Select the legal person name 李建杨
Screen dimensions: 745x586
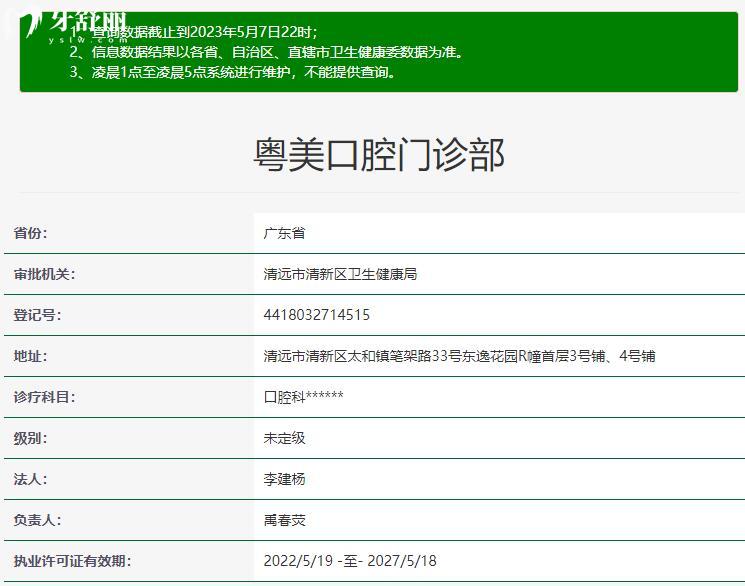pyautogui.click(x=284, y=479)
